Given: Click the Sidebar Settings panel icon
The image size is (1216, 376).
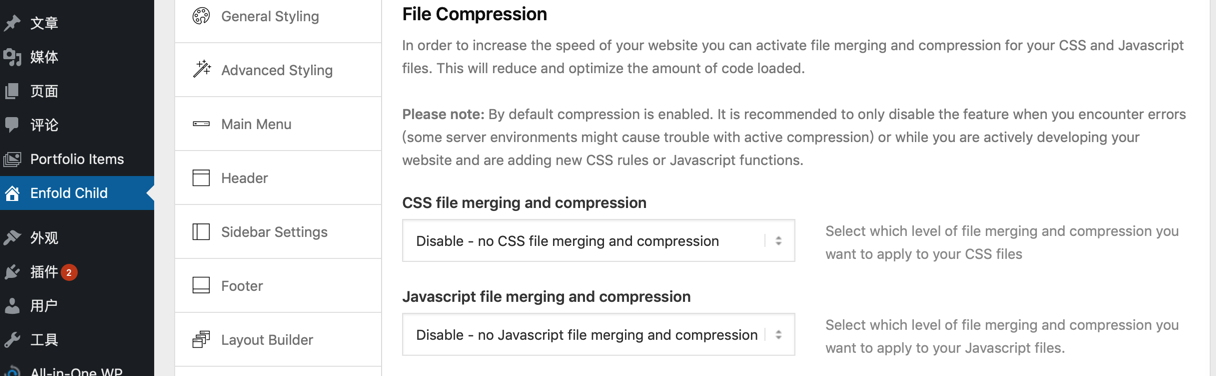Looking at the screenshot, I should tap(201, 232).
